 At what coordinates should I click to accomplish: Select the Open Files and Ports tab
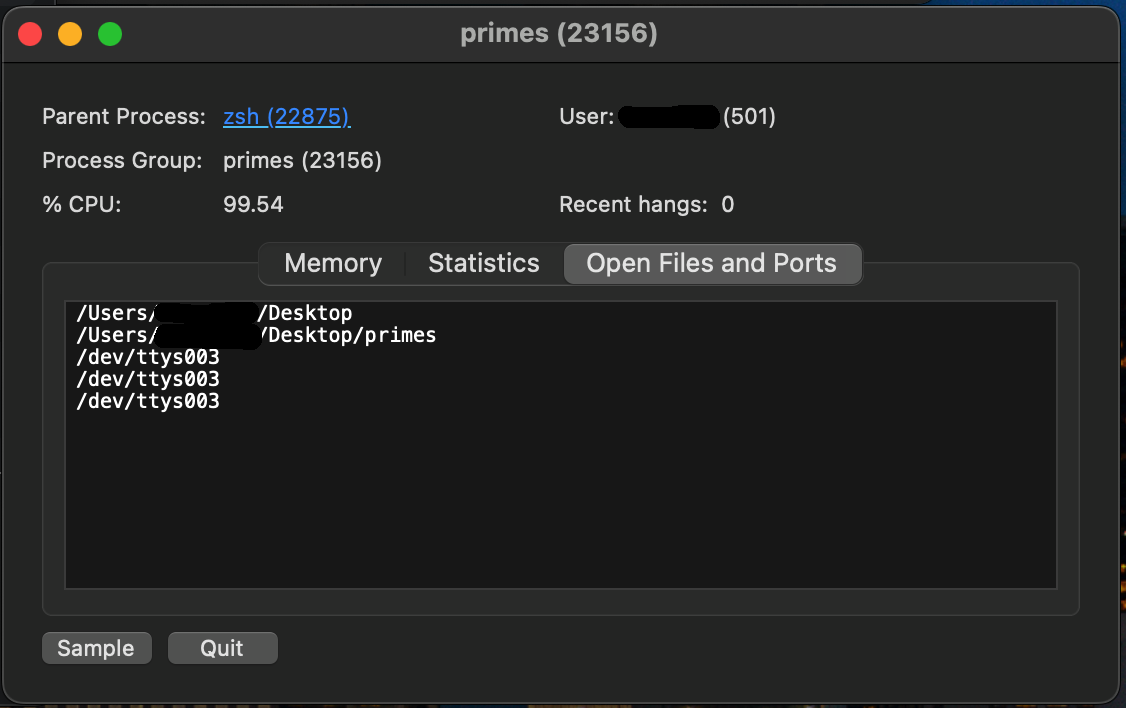point(711,264)
